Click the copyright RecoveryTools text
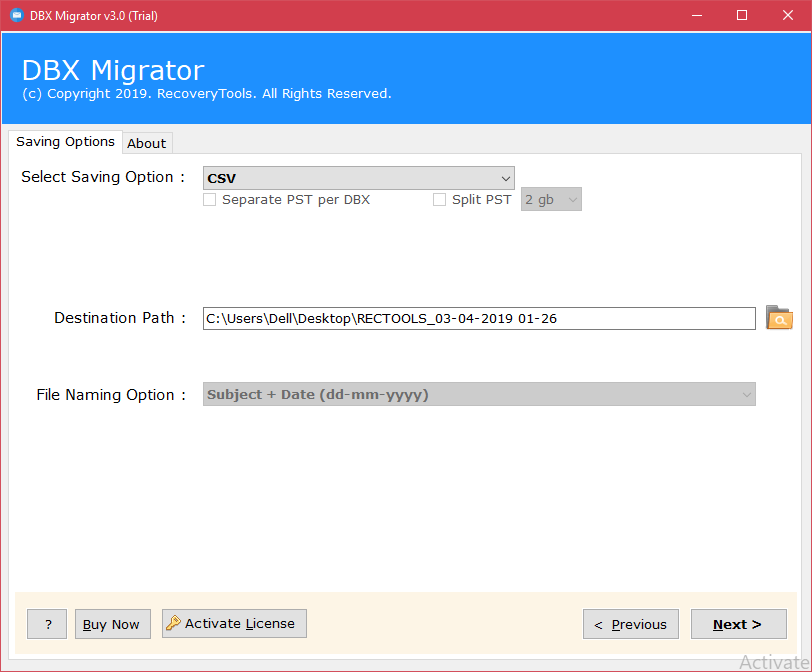 coord(207,94)
